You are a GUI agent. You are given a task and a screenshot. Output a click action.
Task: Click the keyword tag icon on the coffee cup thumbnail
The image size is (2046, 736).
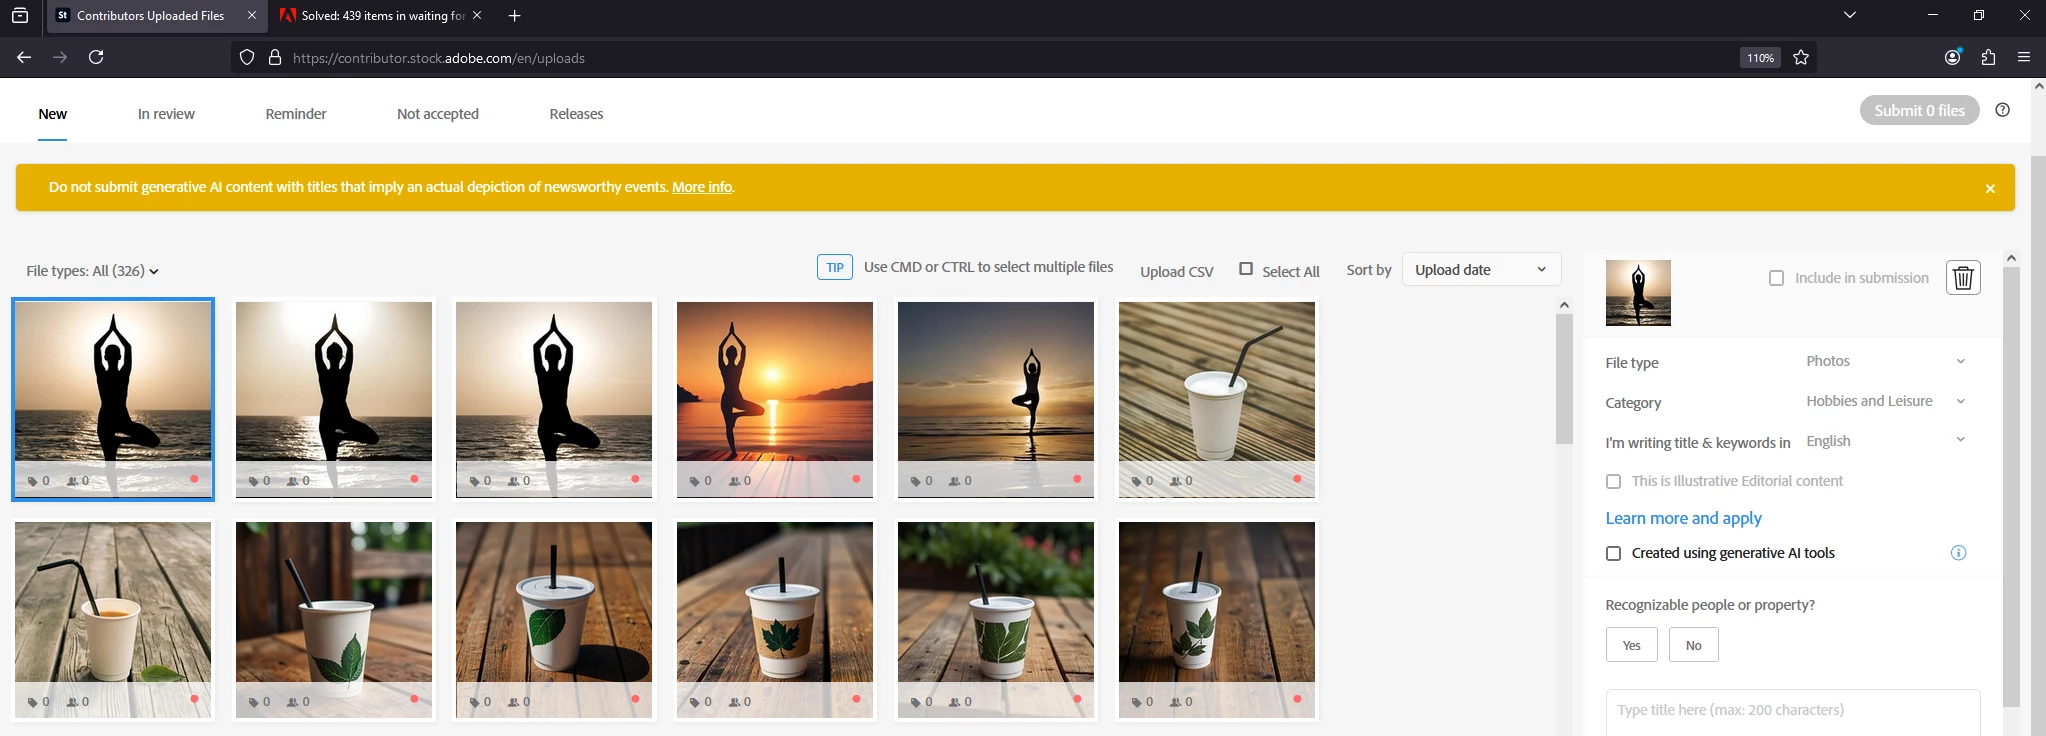click(x=33, y=702)
